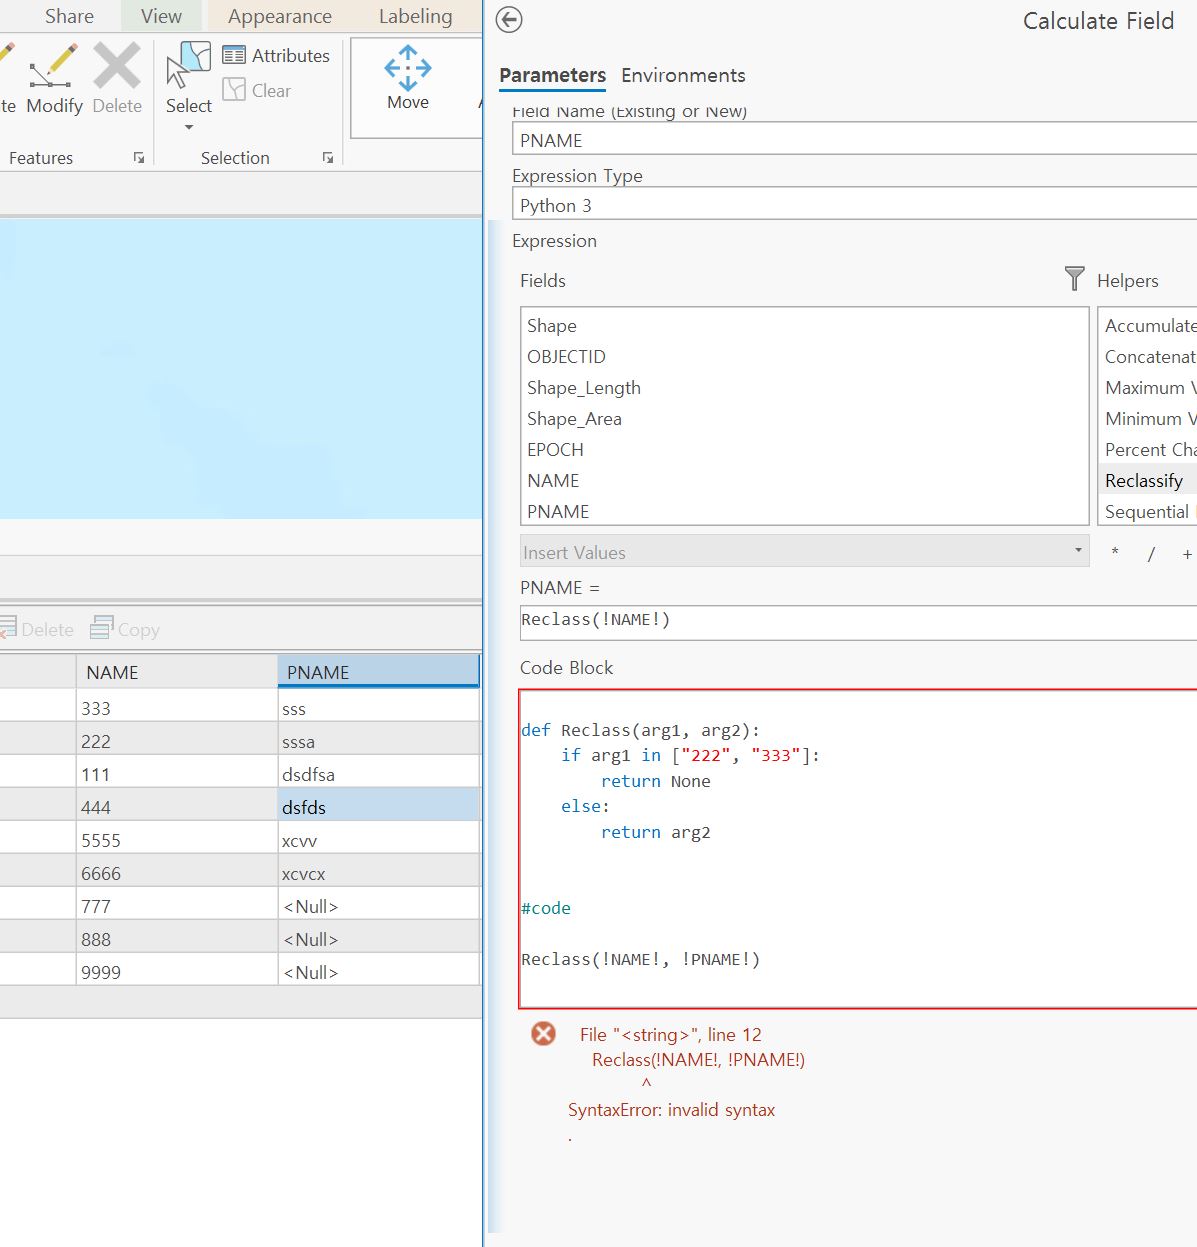Choose the Percent Change helper
The width and height of the screenshot is (1197, 1247).
tap(1148, 450)
